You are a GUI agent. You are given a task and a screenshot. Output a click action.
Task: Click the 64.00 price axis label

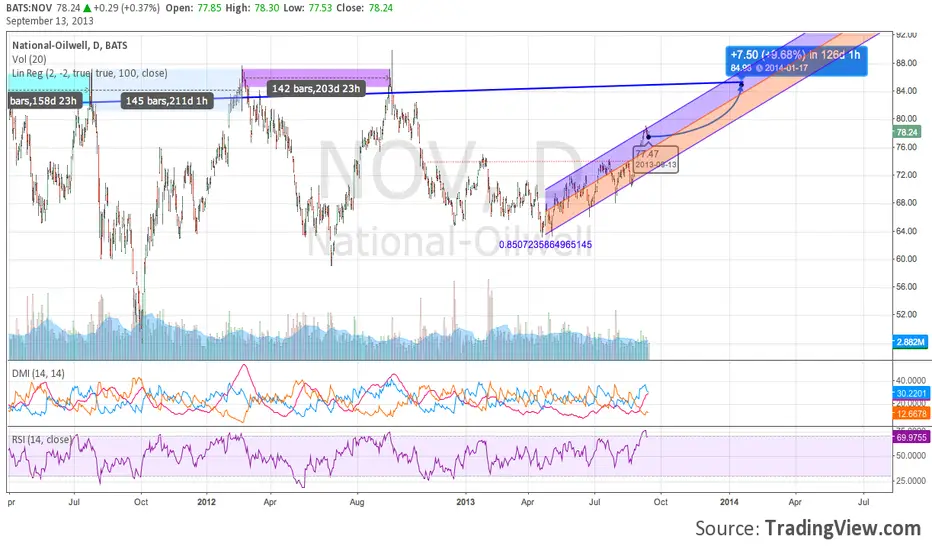[x=906, y=231]
